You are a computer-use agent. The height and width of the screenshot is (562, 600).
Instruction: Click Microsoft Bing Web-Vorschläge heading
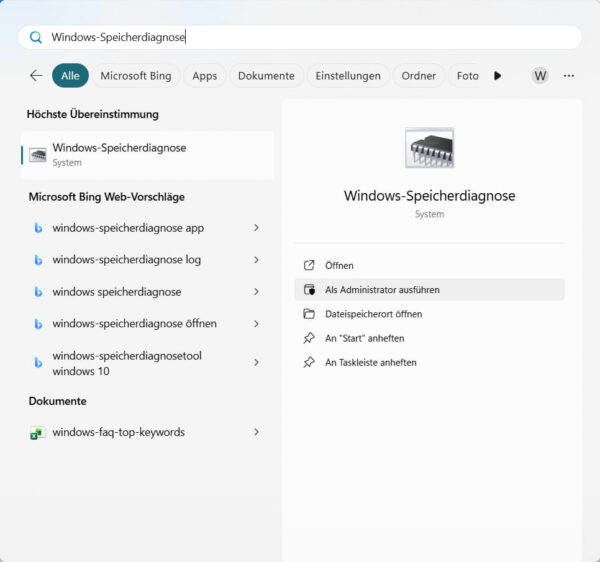point(106,197)
